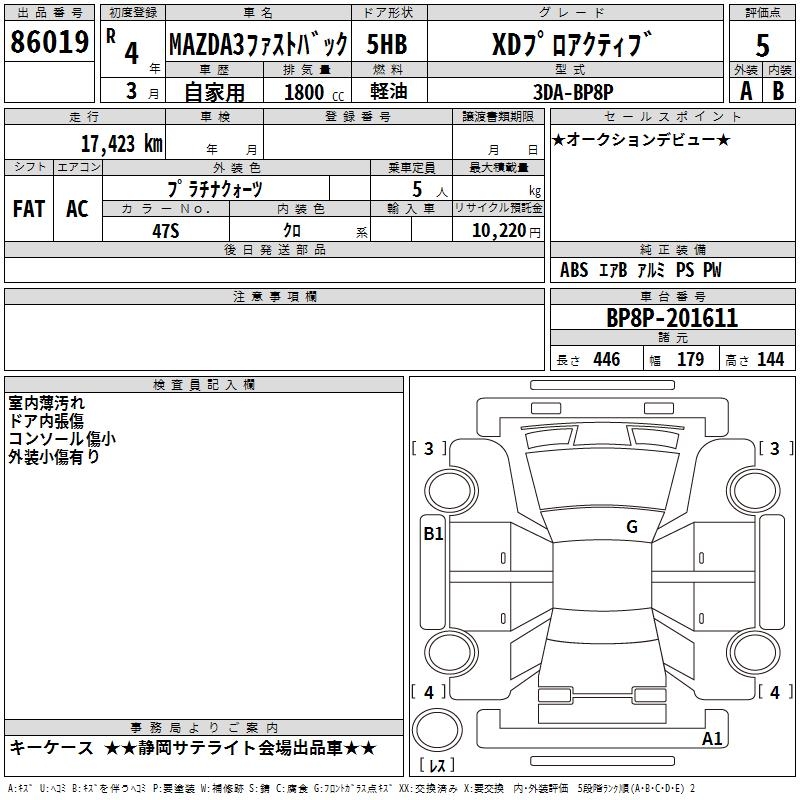Click the recycle deposit 10,220円 value

click(506, 231)
